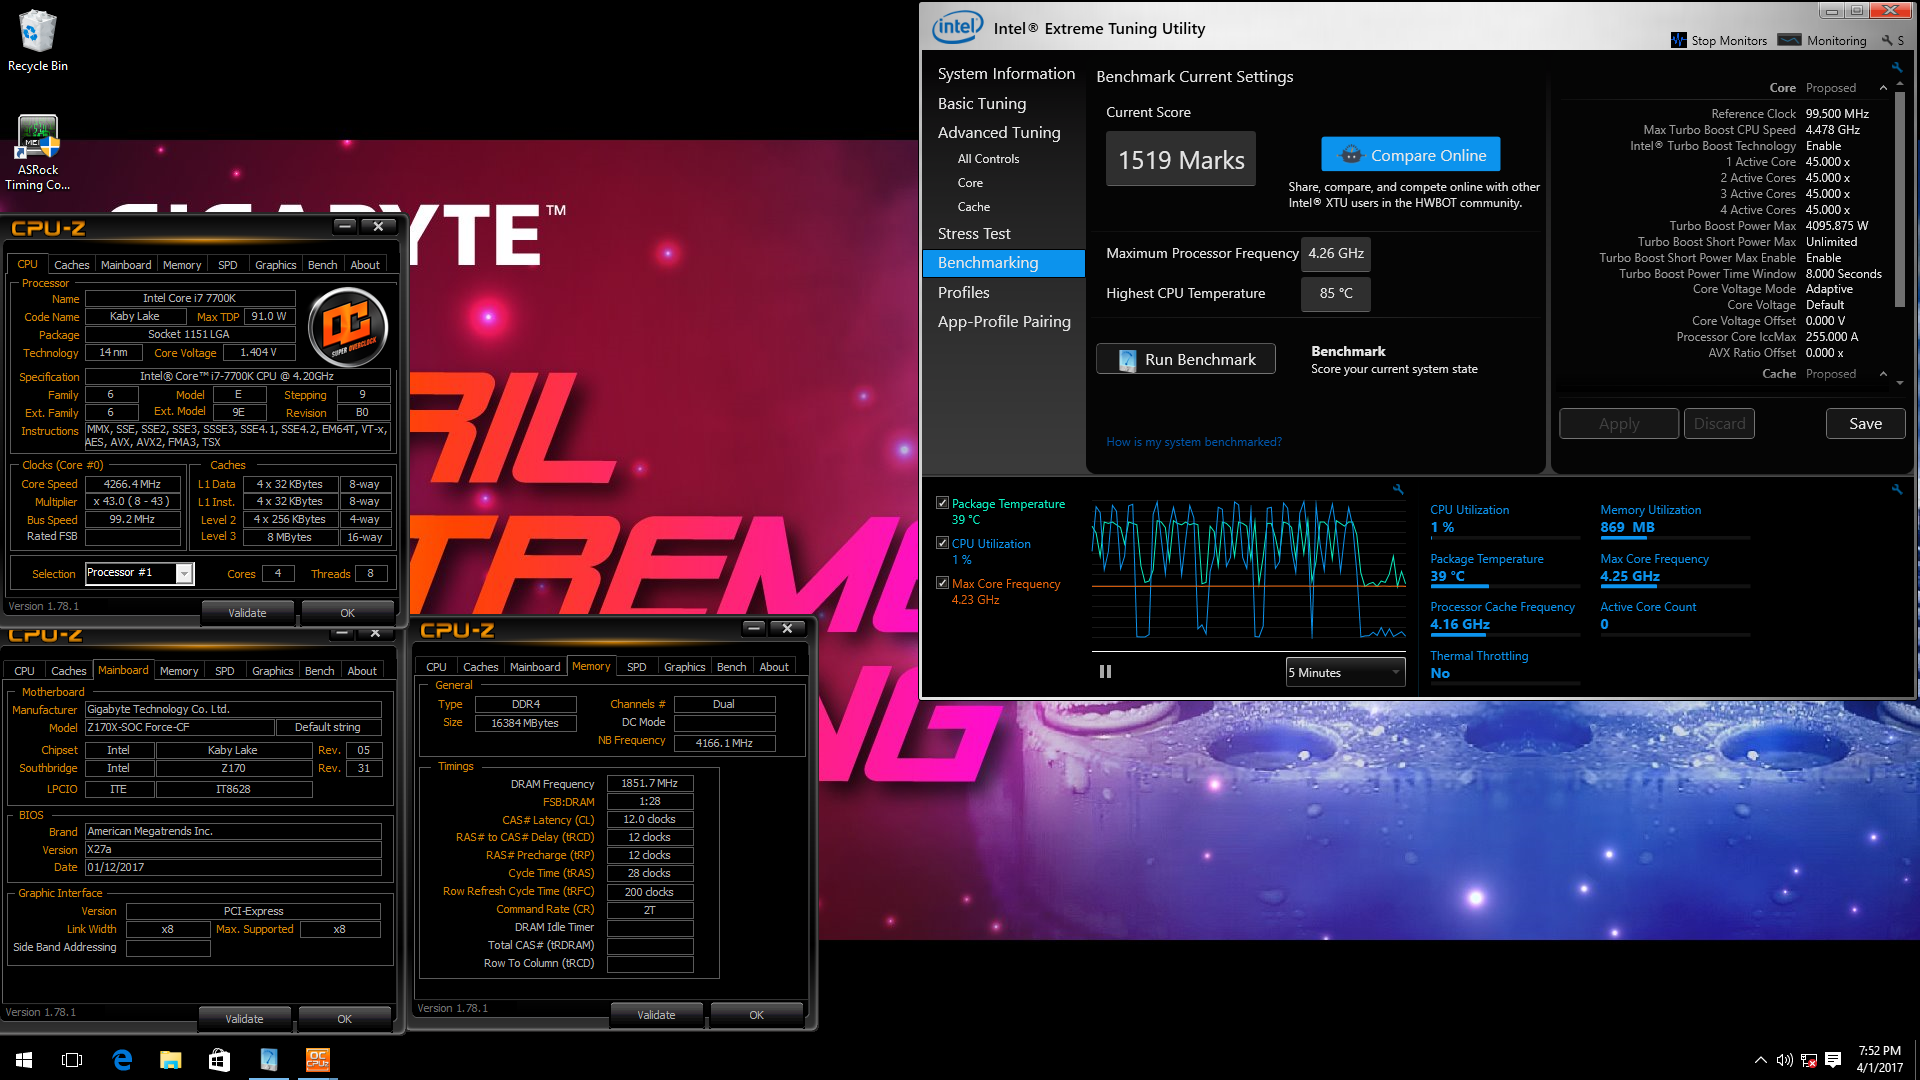Click the 1851.7 MHz DRAM Frequency field
The width and height of the screenshot is (1920, 1080).
(x=650, y=784)
